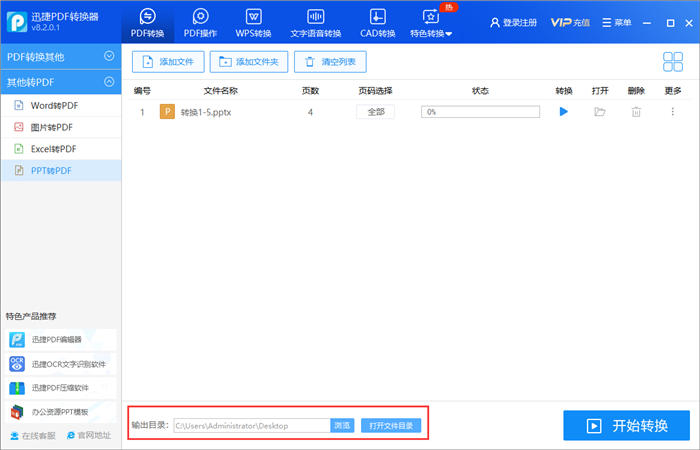Click the output directory path field
The height and width of the screenshot is (450, 700).
pyautogui.click(x=252, y=425)
